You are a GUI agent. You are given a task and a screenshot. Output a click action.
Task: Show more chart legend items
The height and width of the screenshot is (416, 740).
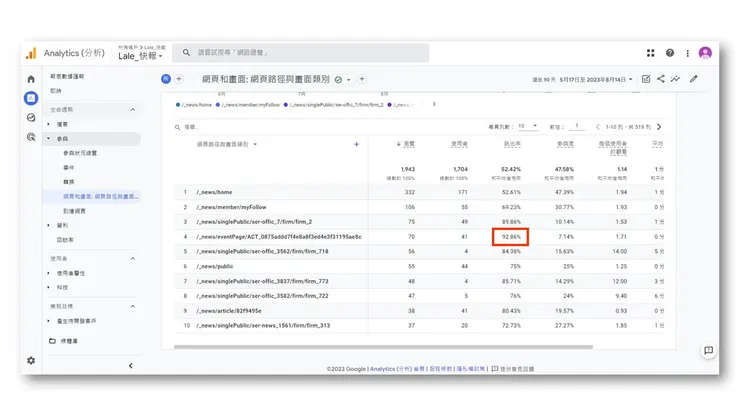434,104
